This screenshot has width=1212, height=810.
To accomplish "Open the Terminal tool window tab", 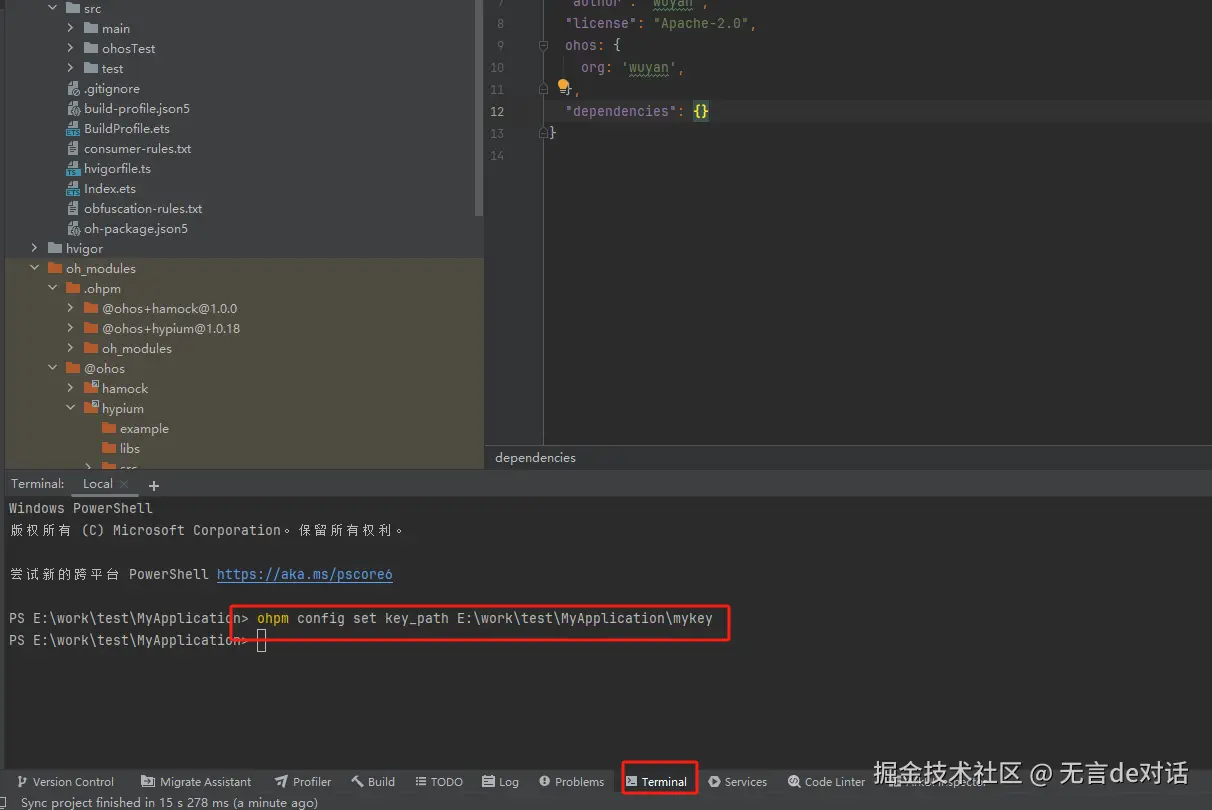I will point(657,781).
